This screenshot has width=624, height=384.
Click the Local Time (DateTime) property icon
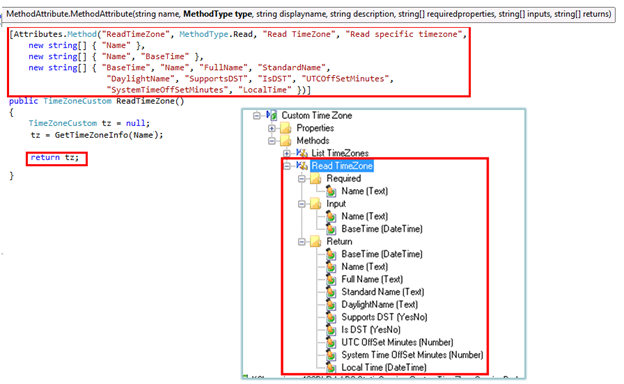click(x=331, y=367)
